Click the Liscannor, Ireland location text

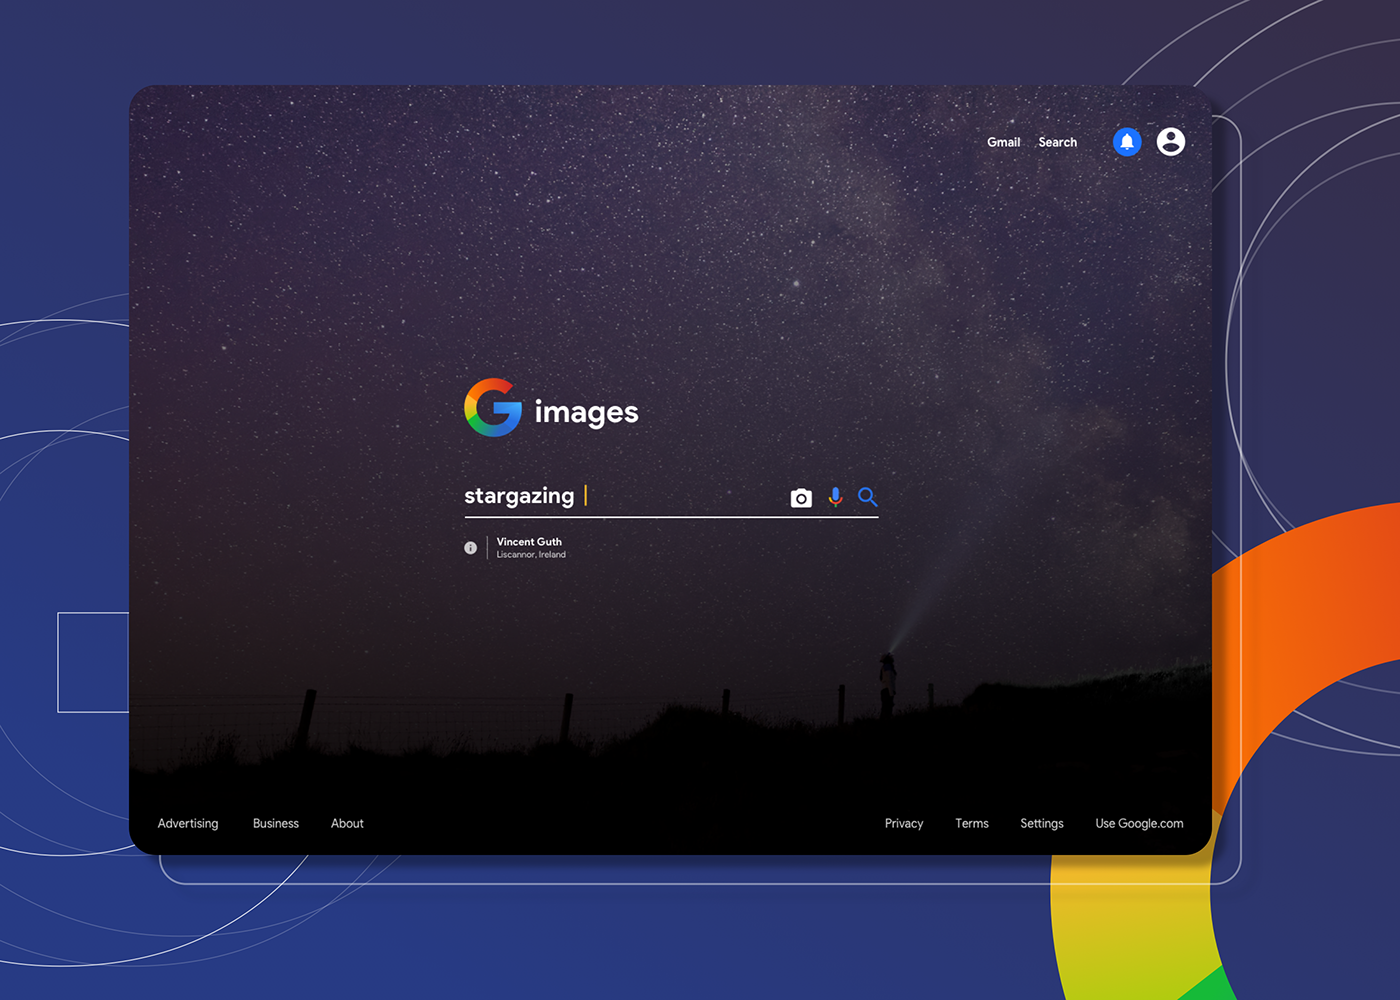tap(531, 555)
